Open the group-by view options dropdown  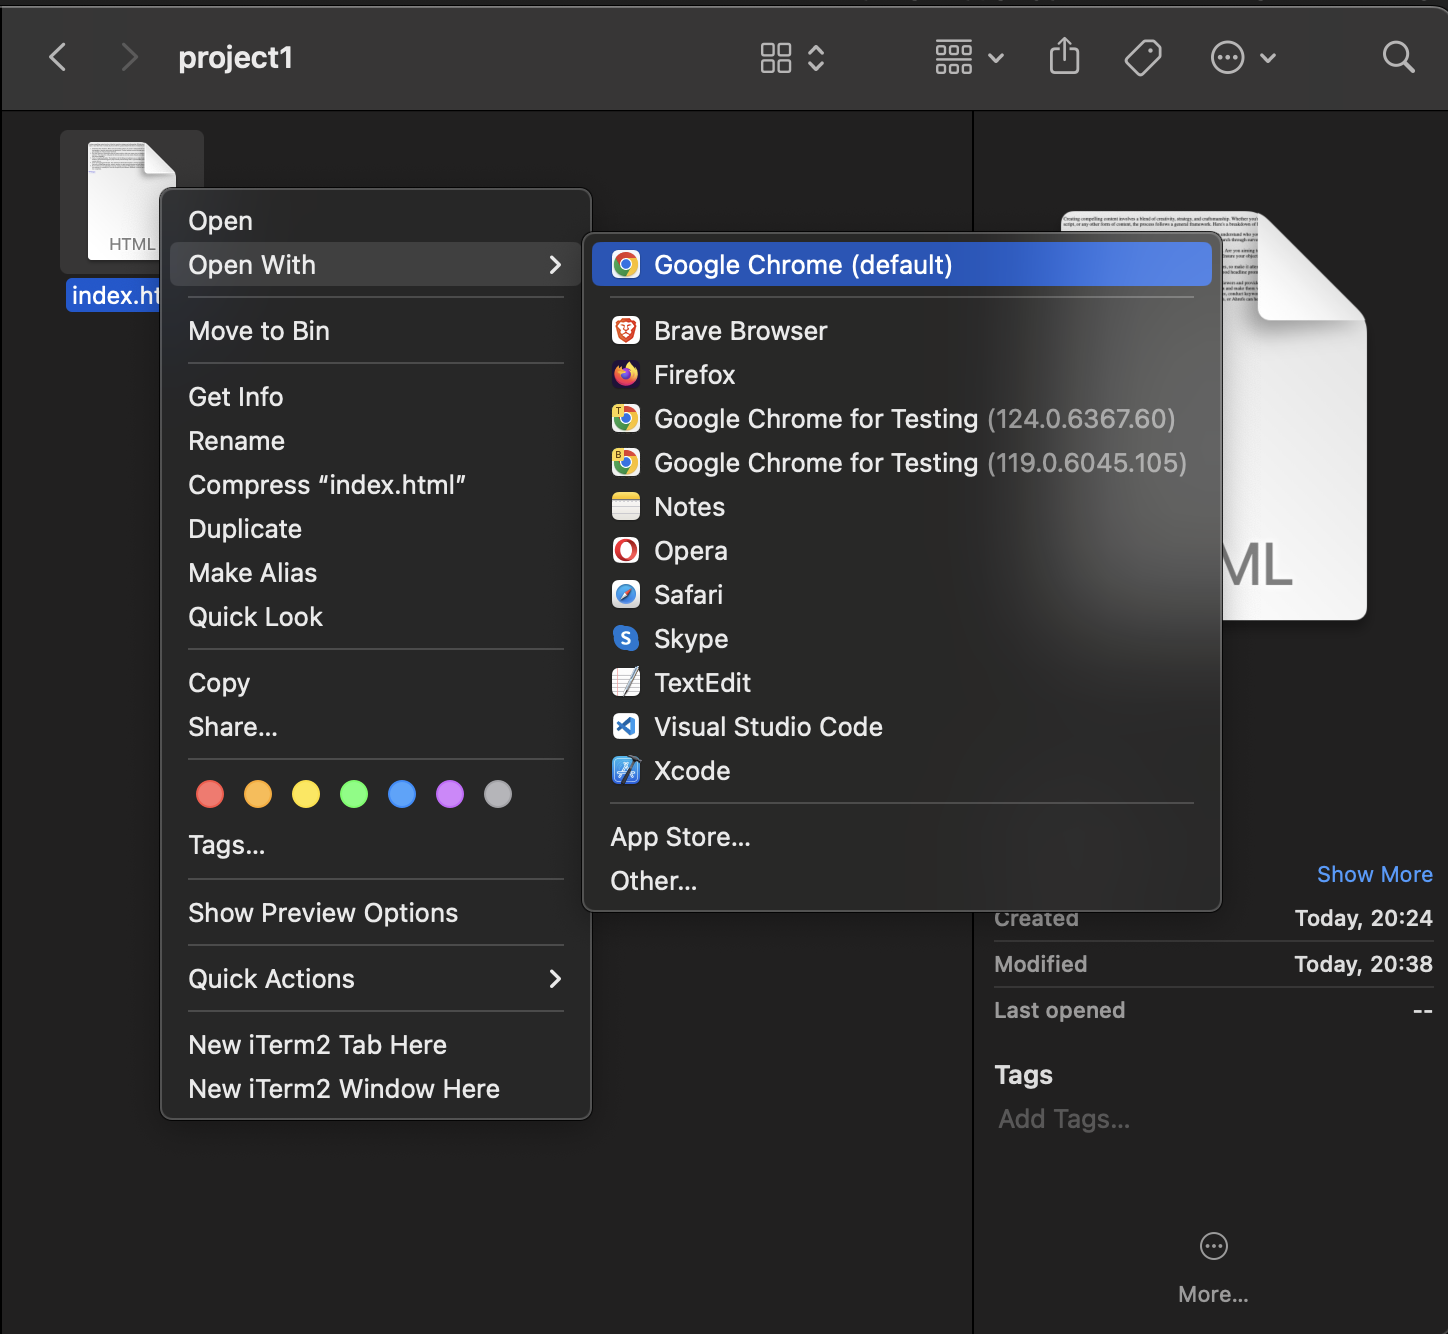969,57
